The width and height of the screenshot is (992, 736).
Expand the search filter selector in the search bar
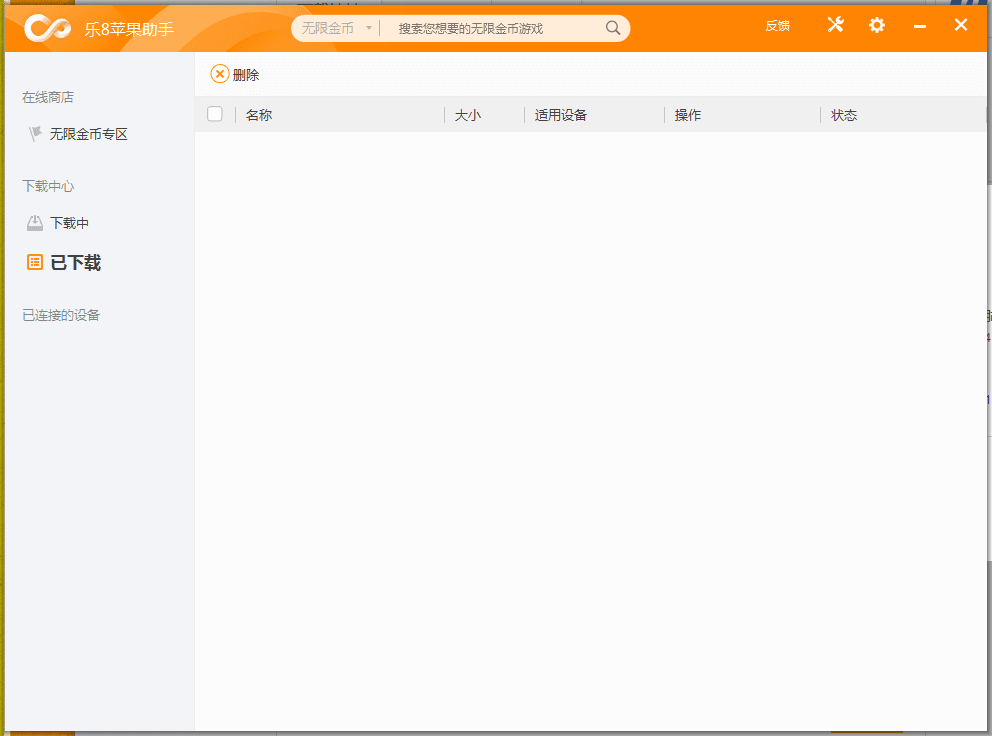click(366, 28)
